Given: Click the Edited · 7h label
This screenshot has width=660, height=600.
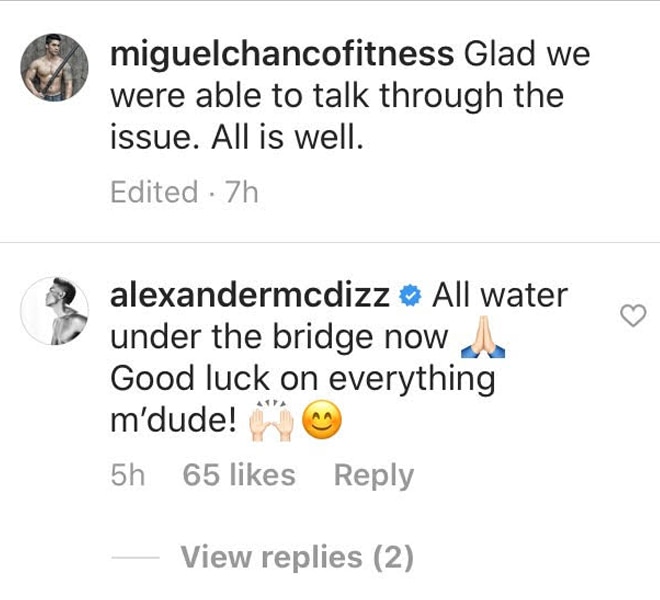Looking at the screenshot, I should pos(184,192).
